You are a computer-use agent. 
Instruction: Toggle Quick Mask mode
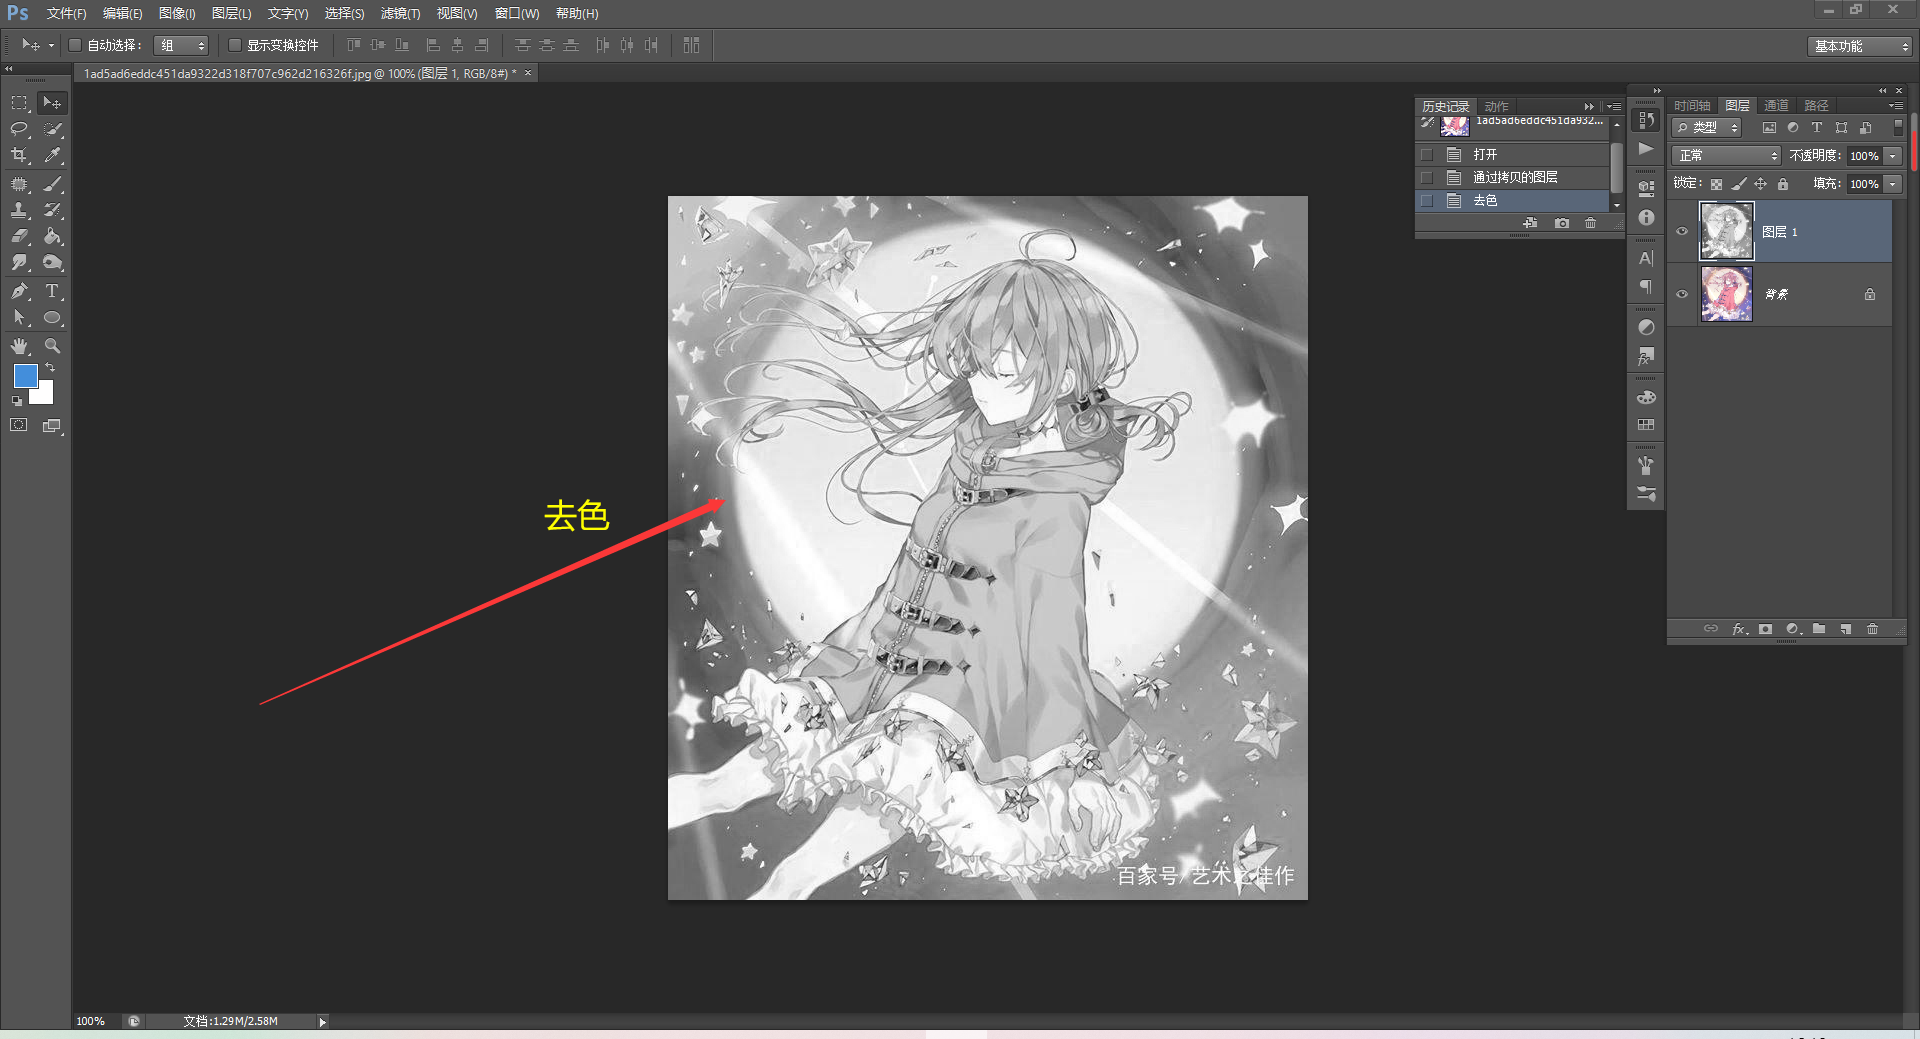pos(19,425)
